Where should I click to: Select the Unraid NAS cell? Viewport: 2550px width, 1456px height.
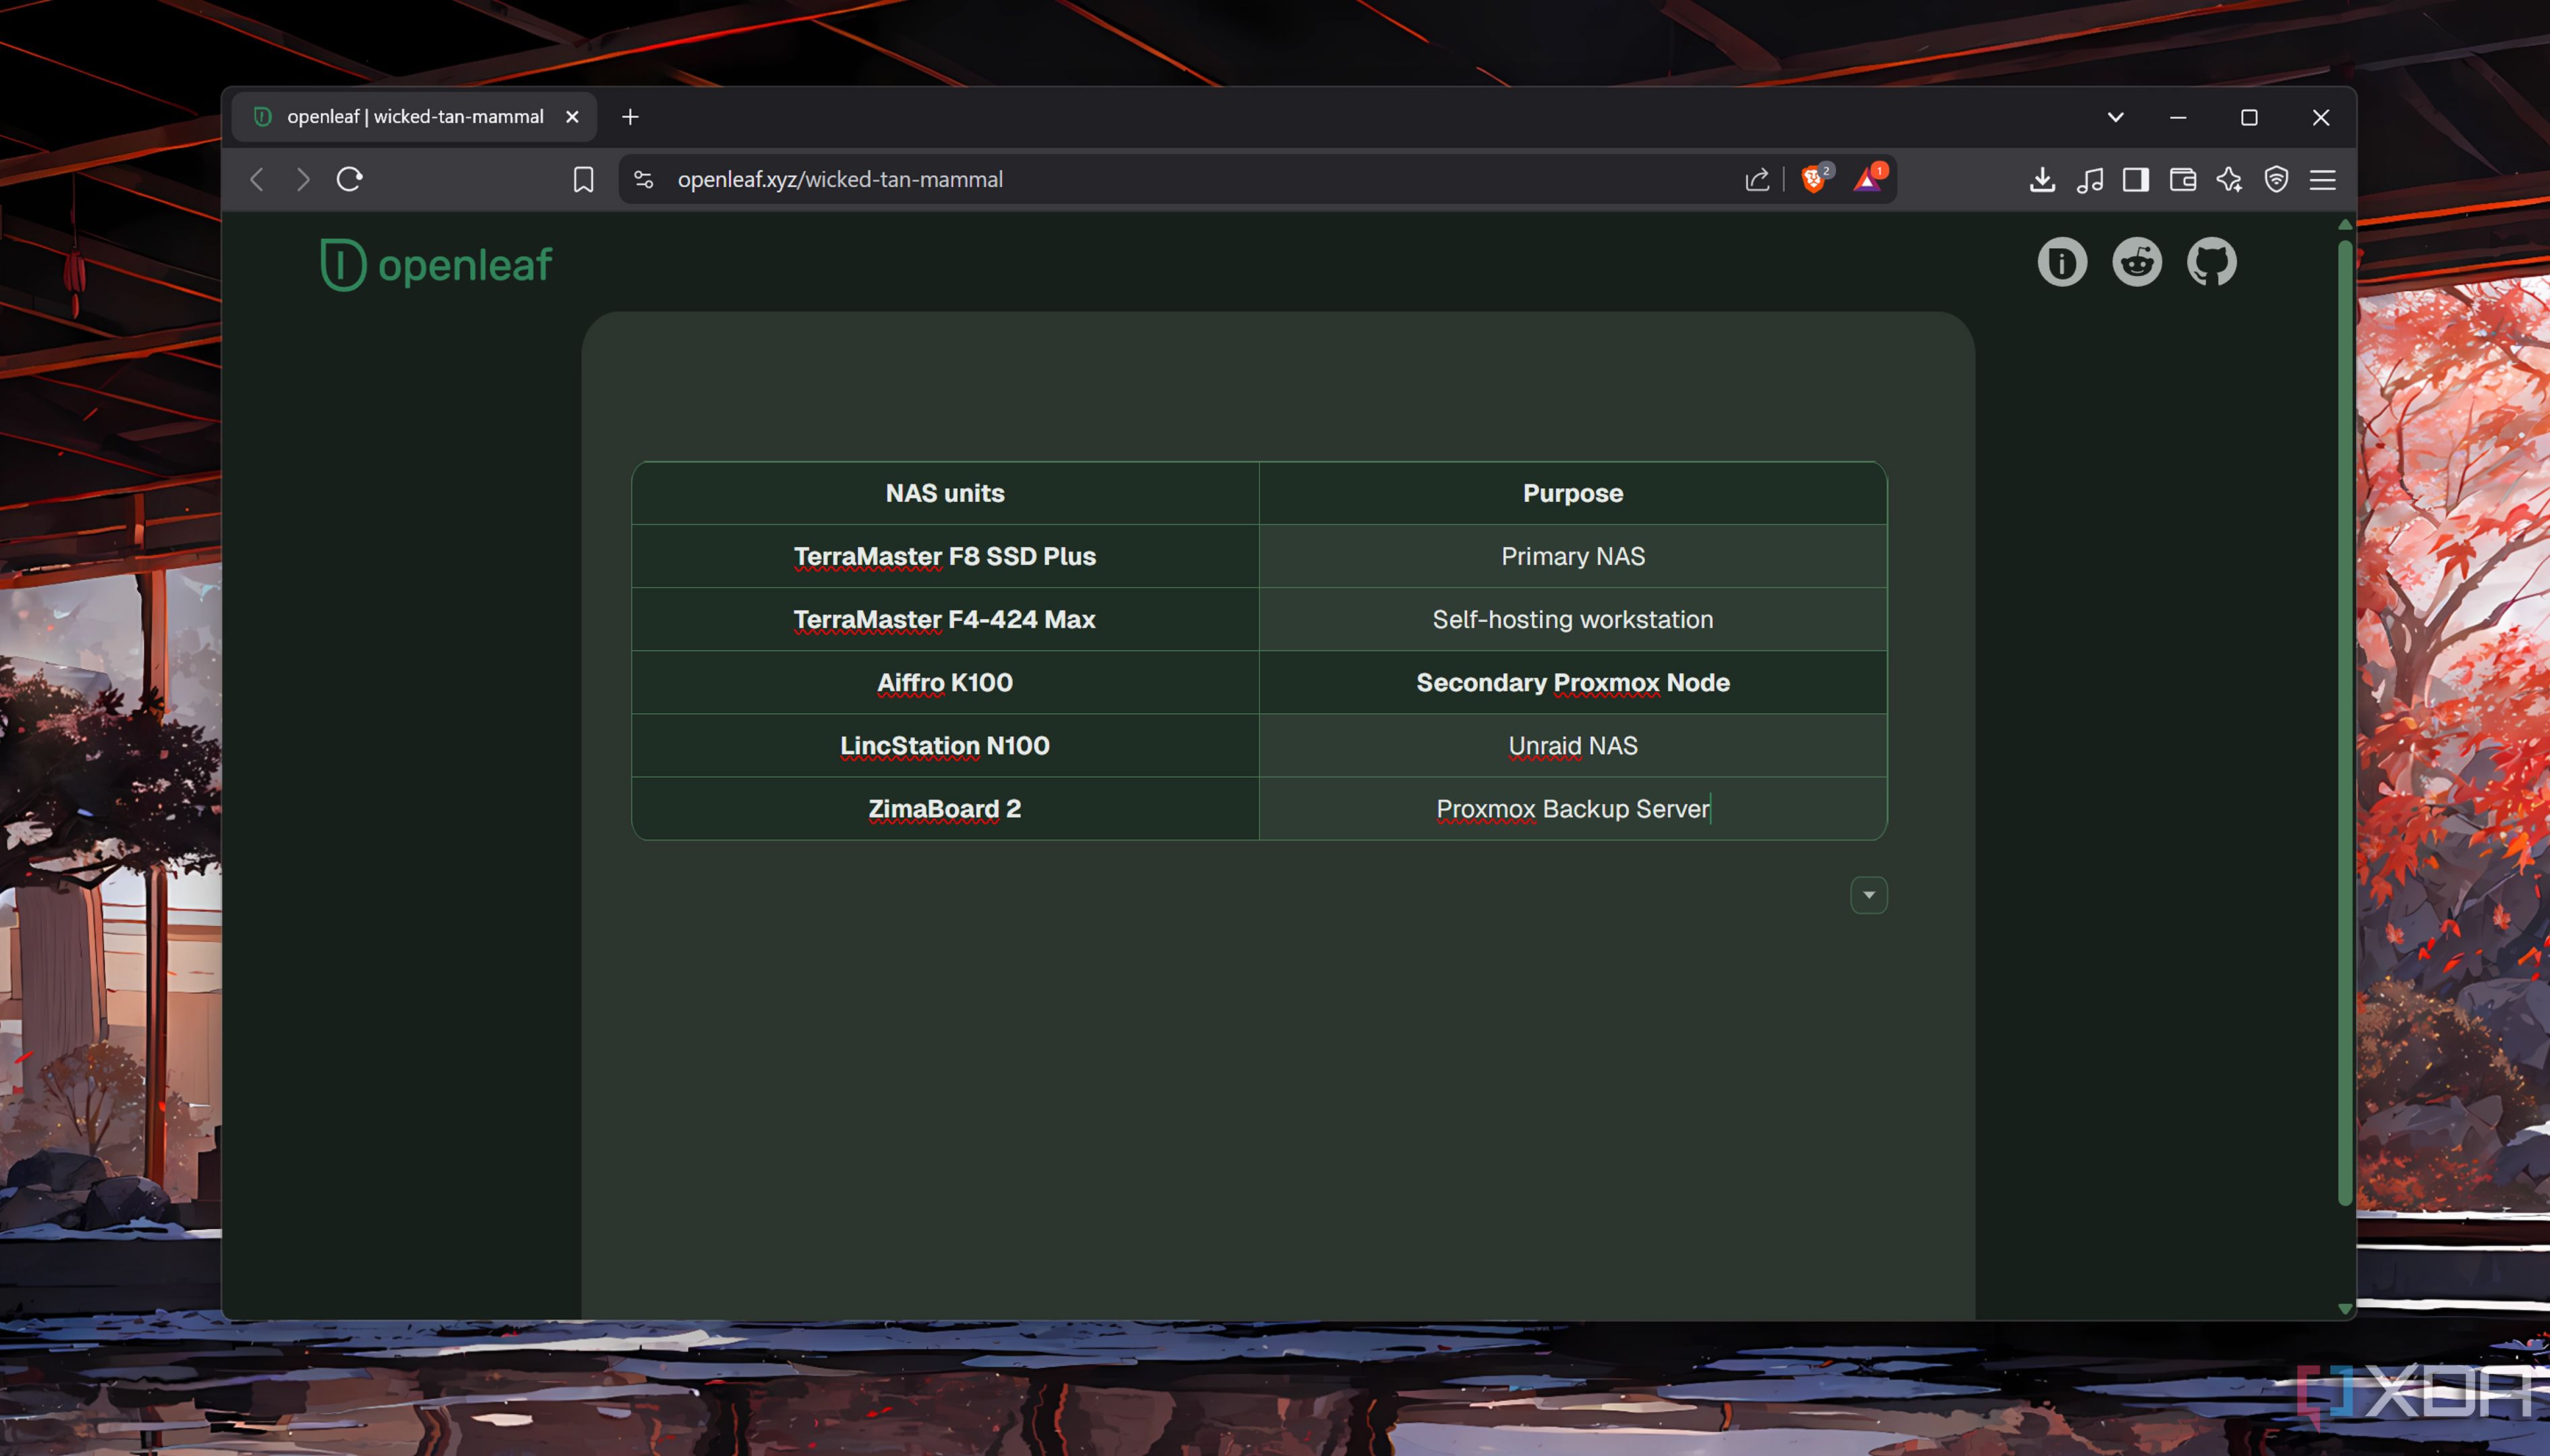tap(1573, 745)
